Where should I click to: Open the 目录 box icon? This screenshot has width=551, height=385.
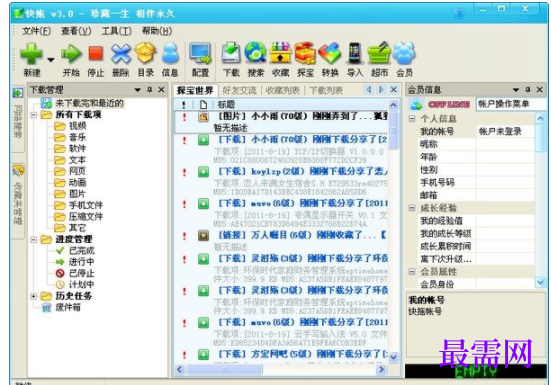pos(145,53)
